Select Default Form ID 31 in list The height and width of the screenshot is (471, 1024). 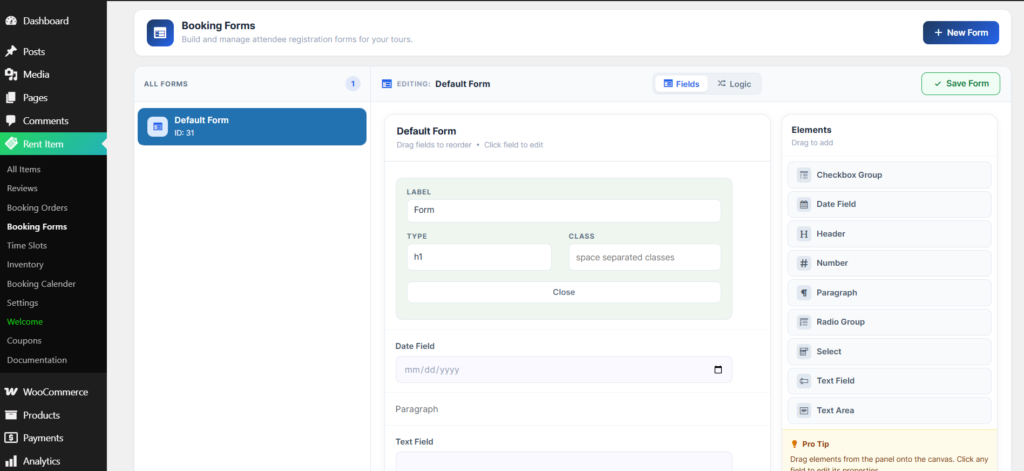point(252,127)
